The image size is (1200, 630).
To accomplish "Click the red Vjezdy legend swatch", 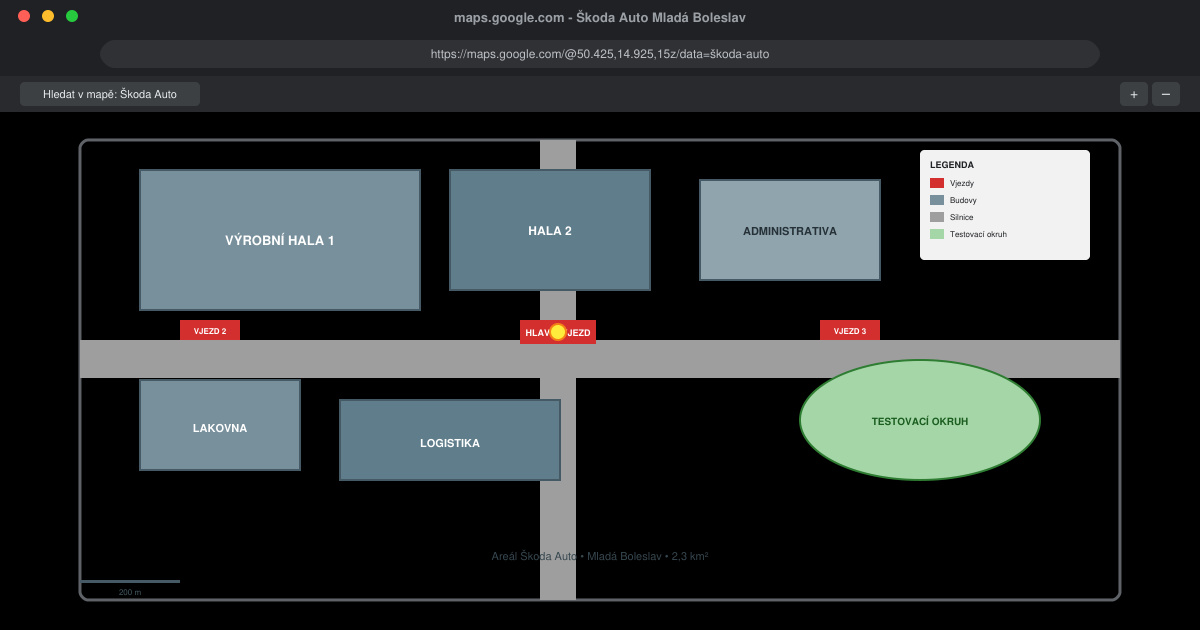I will pyautogui.click(x=937, y=183).
